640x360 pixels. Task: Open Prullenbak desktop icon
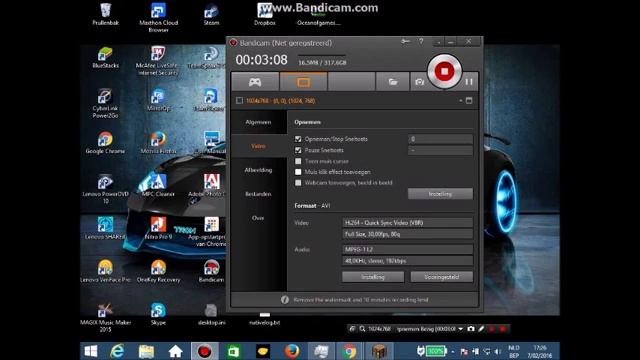[x=105, y=14]
